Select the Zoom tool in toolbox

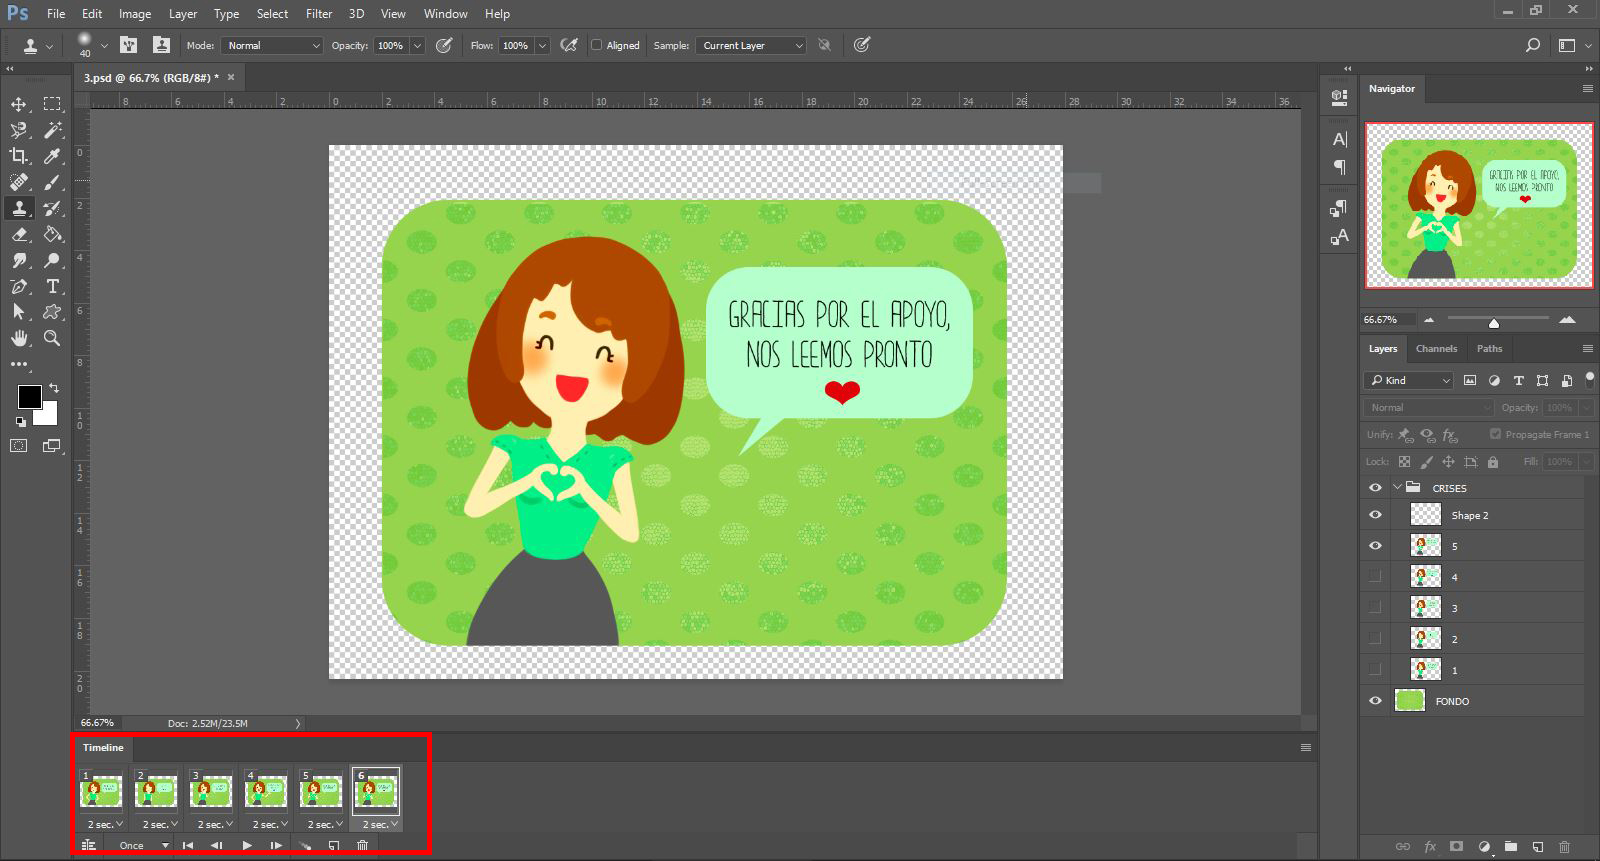tap(53, 338)
